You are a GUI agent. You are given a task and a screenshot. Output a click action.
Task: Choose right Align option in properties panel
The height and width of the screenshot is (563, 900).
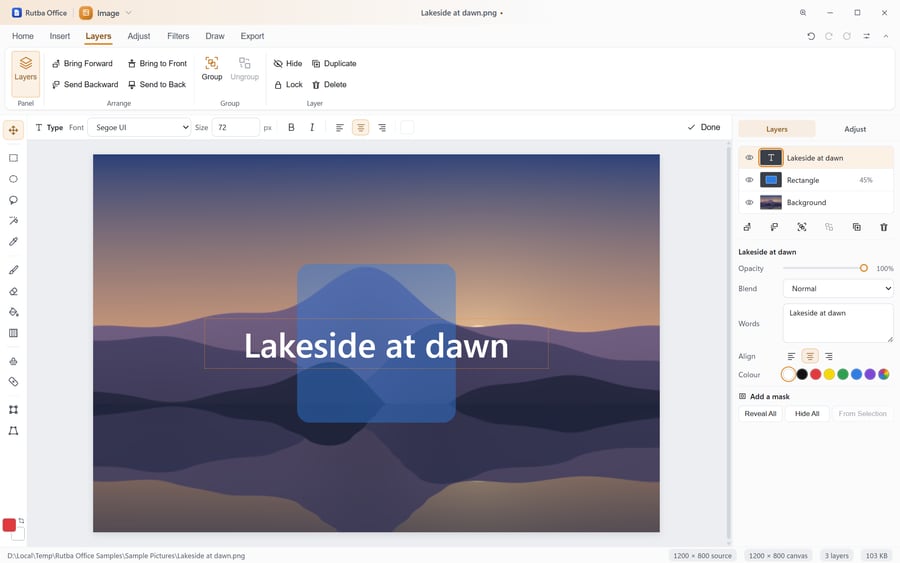pyautogui.click(x=828, y=356)
